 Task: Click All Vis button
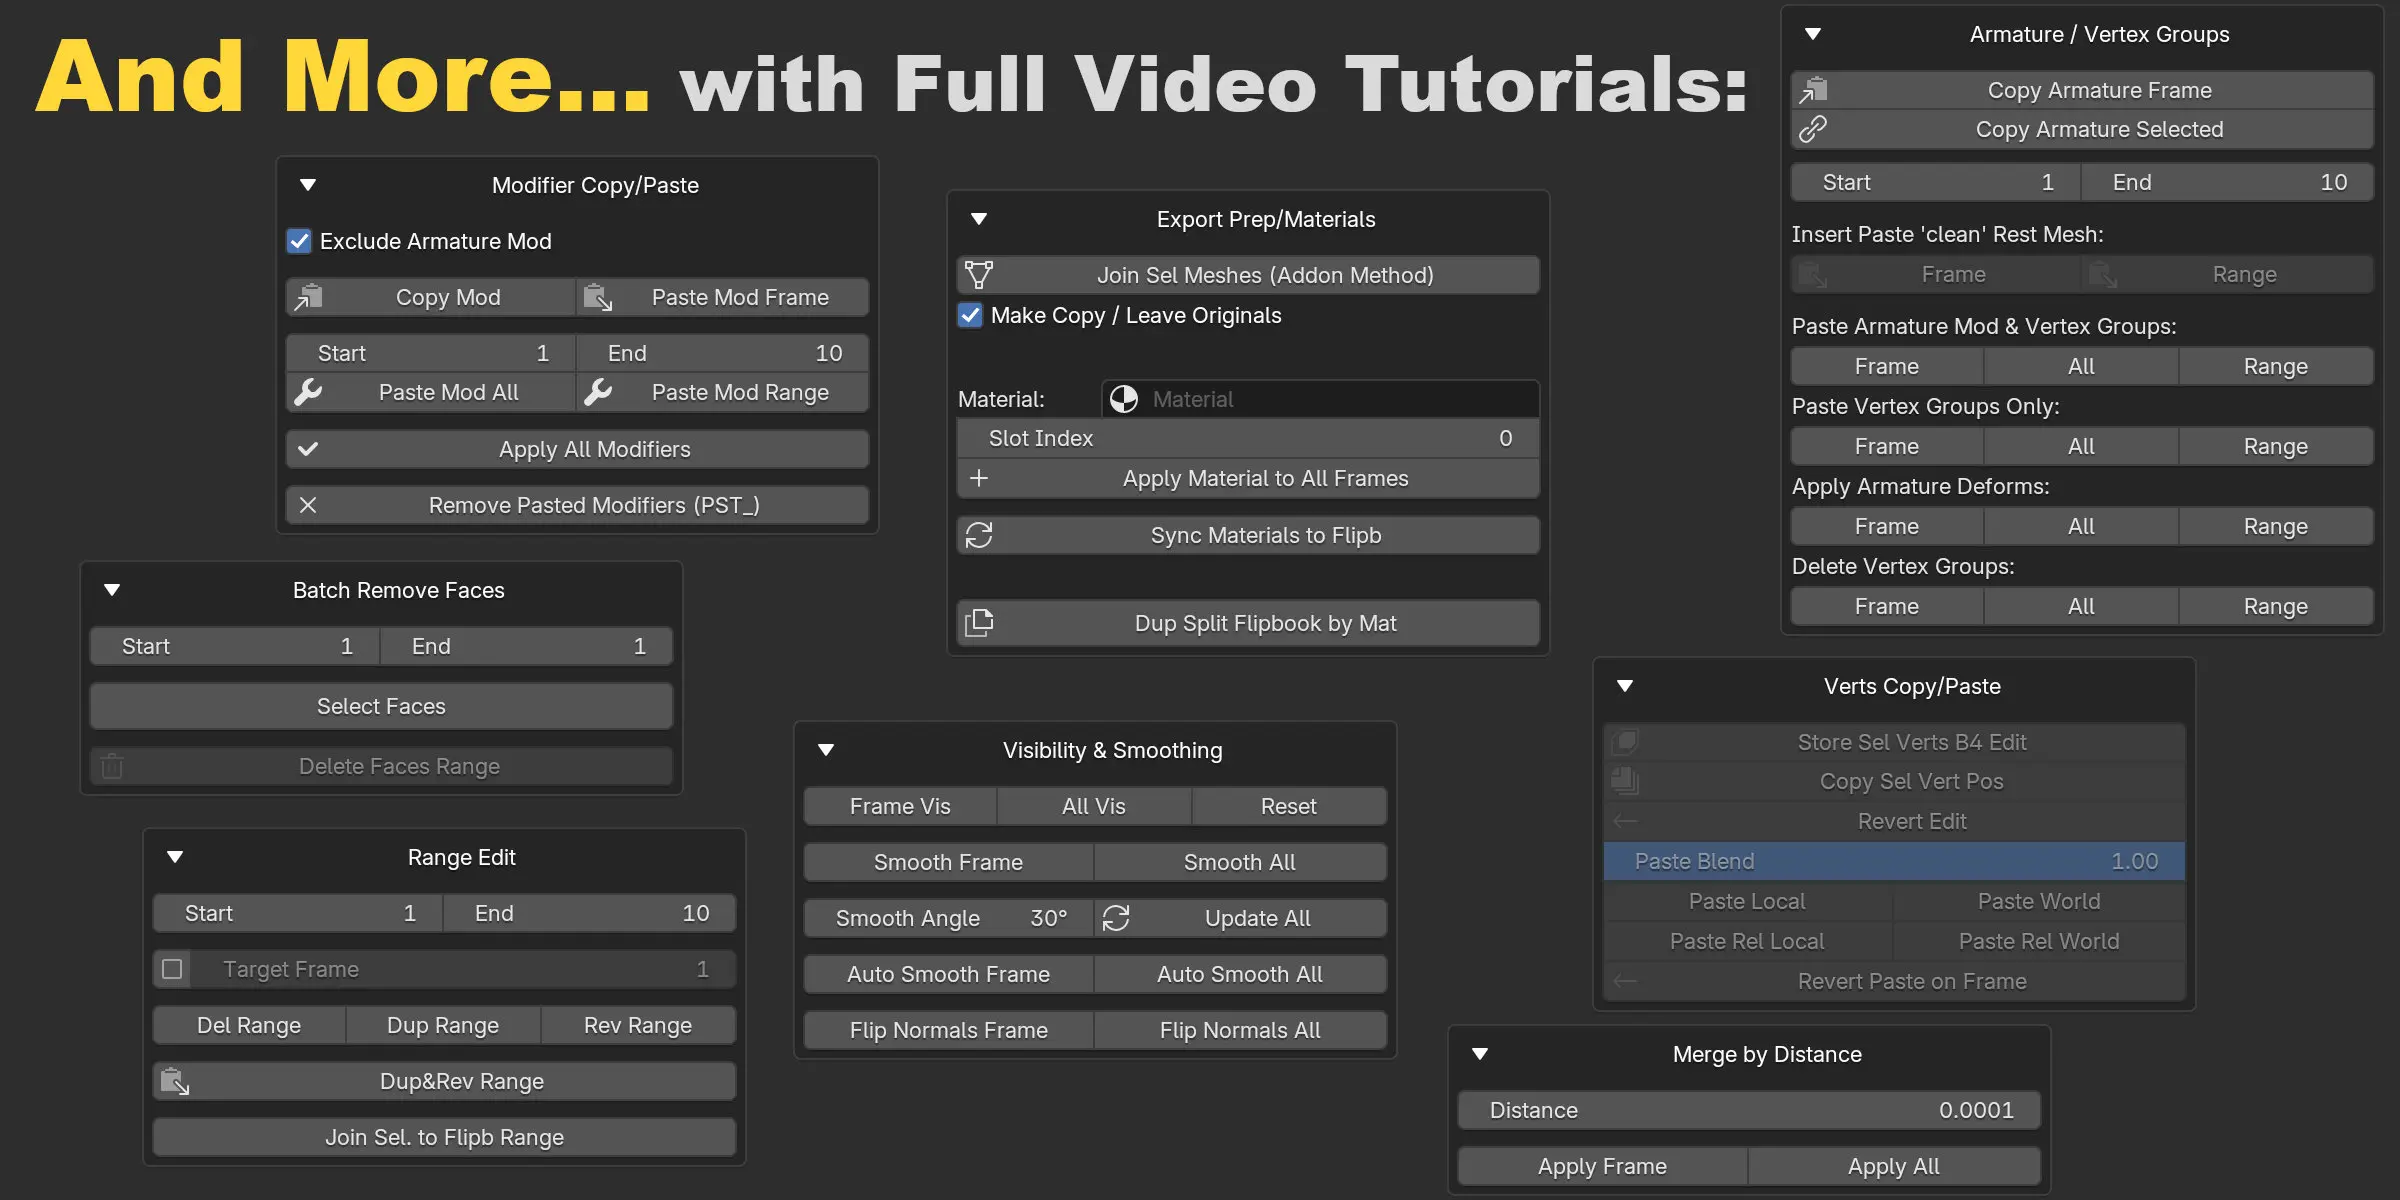(x=1094, y=806)
